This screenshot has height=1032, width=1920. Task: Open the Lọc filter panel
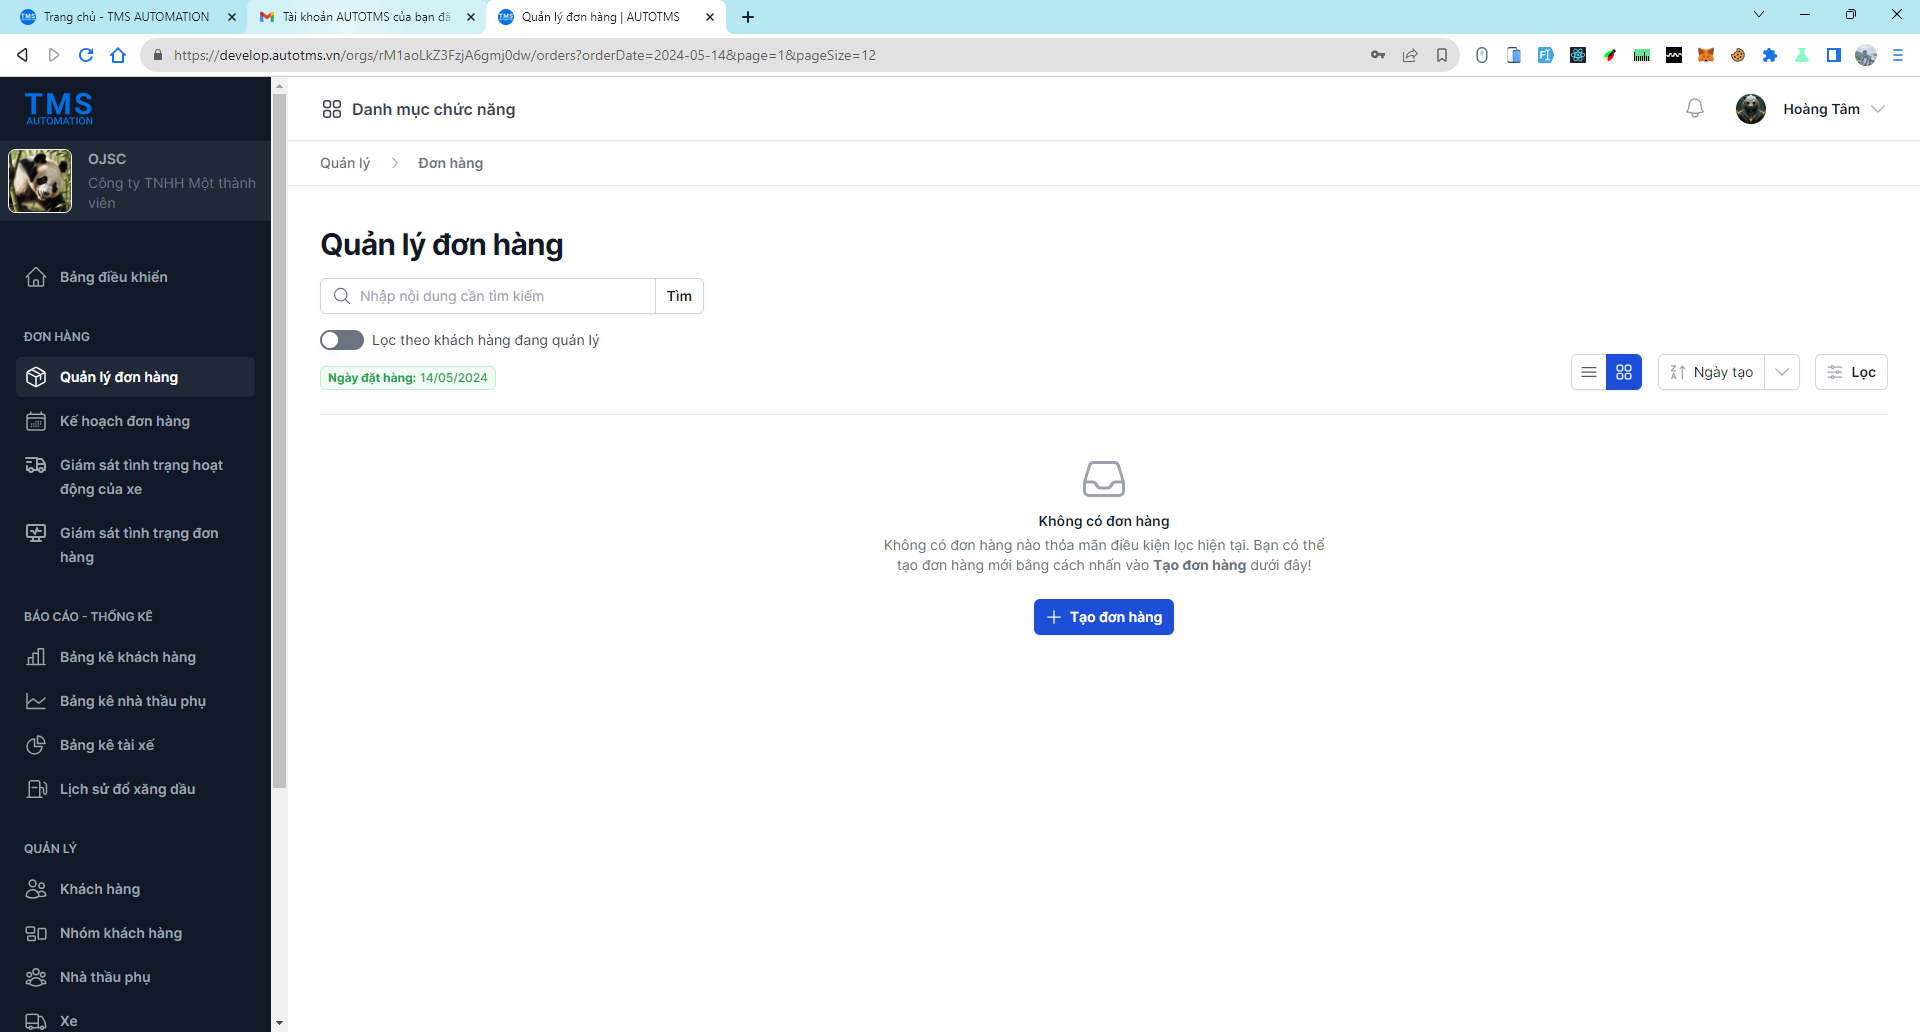point(1851,372)
